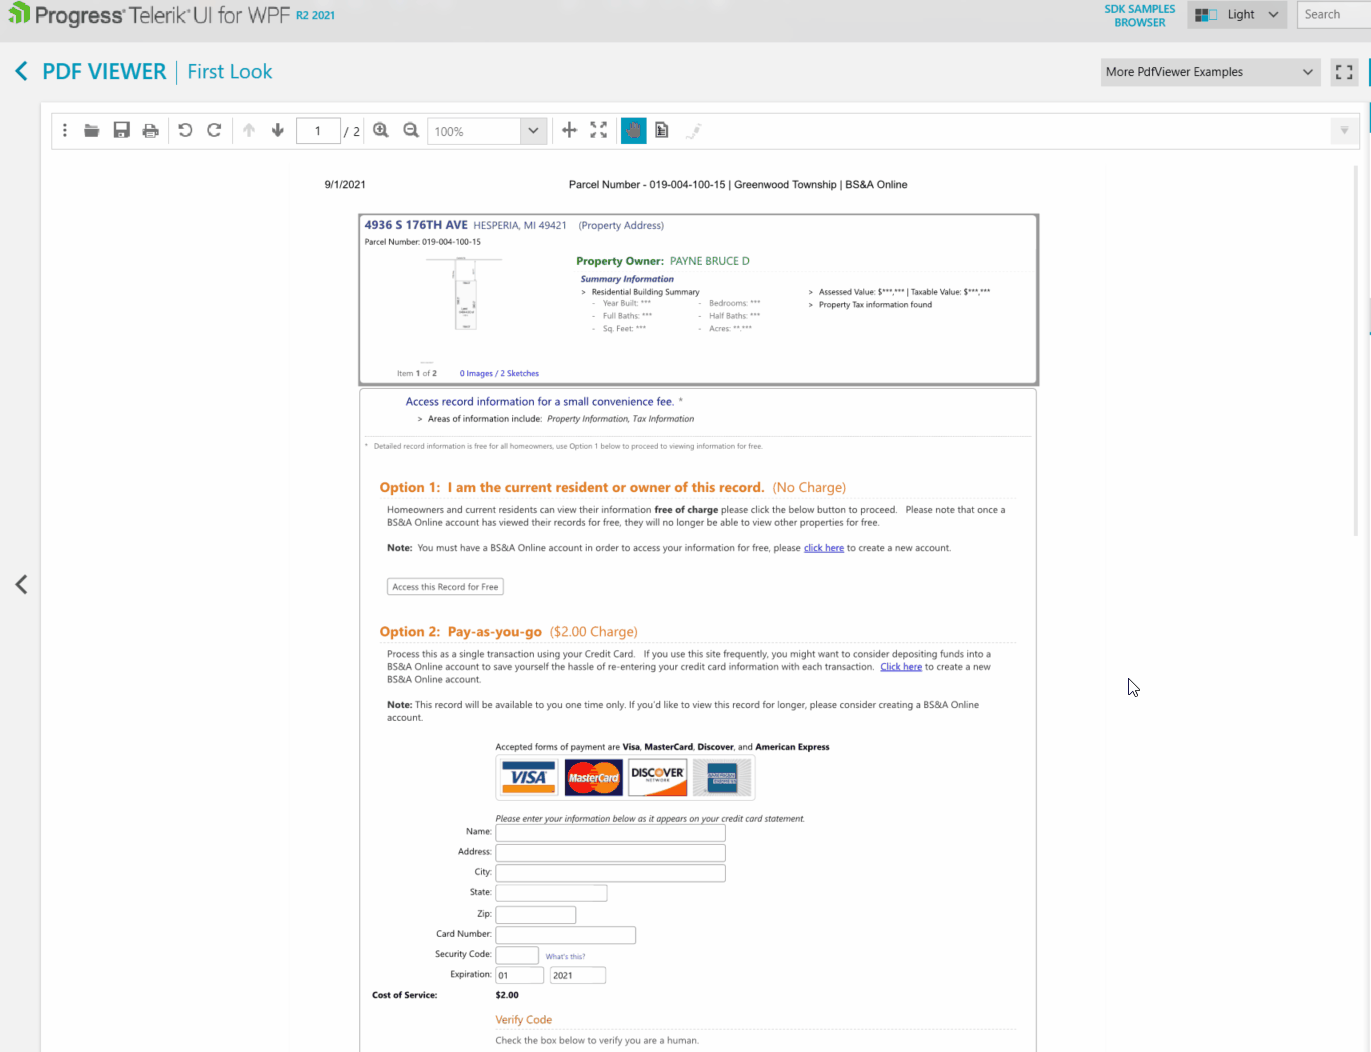Screen dimensions: 1371x1052
Task: Click the 'Summary Information' heading
Action: coord(627,279)
